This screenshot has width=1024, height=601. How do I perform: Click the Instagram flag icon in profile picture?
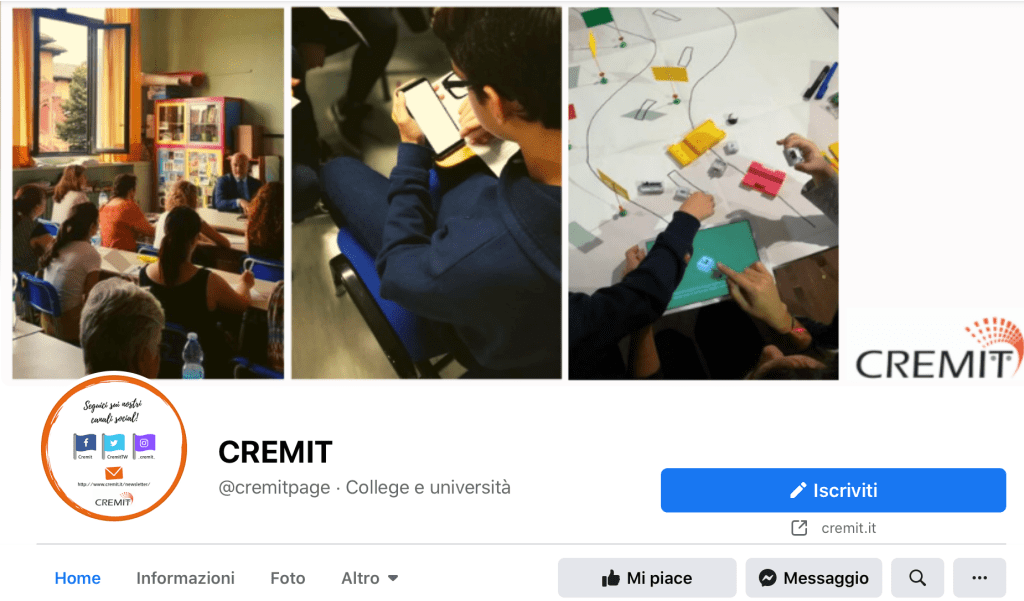click(x=144, y=444)
